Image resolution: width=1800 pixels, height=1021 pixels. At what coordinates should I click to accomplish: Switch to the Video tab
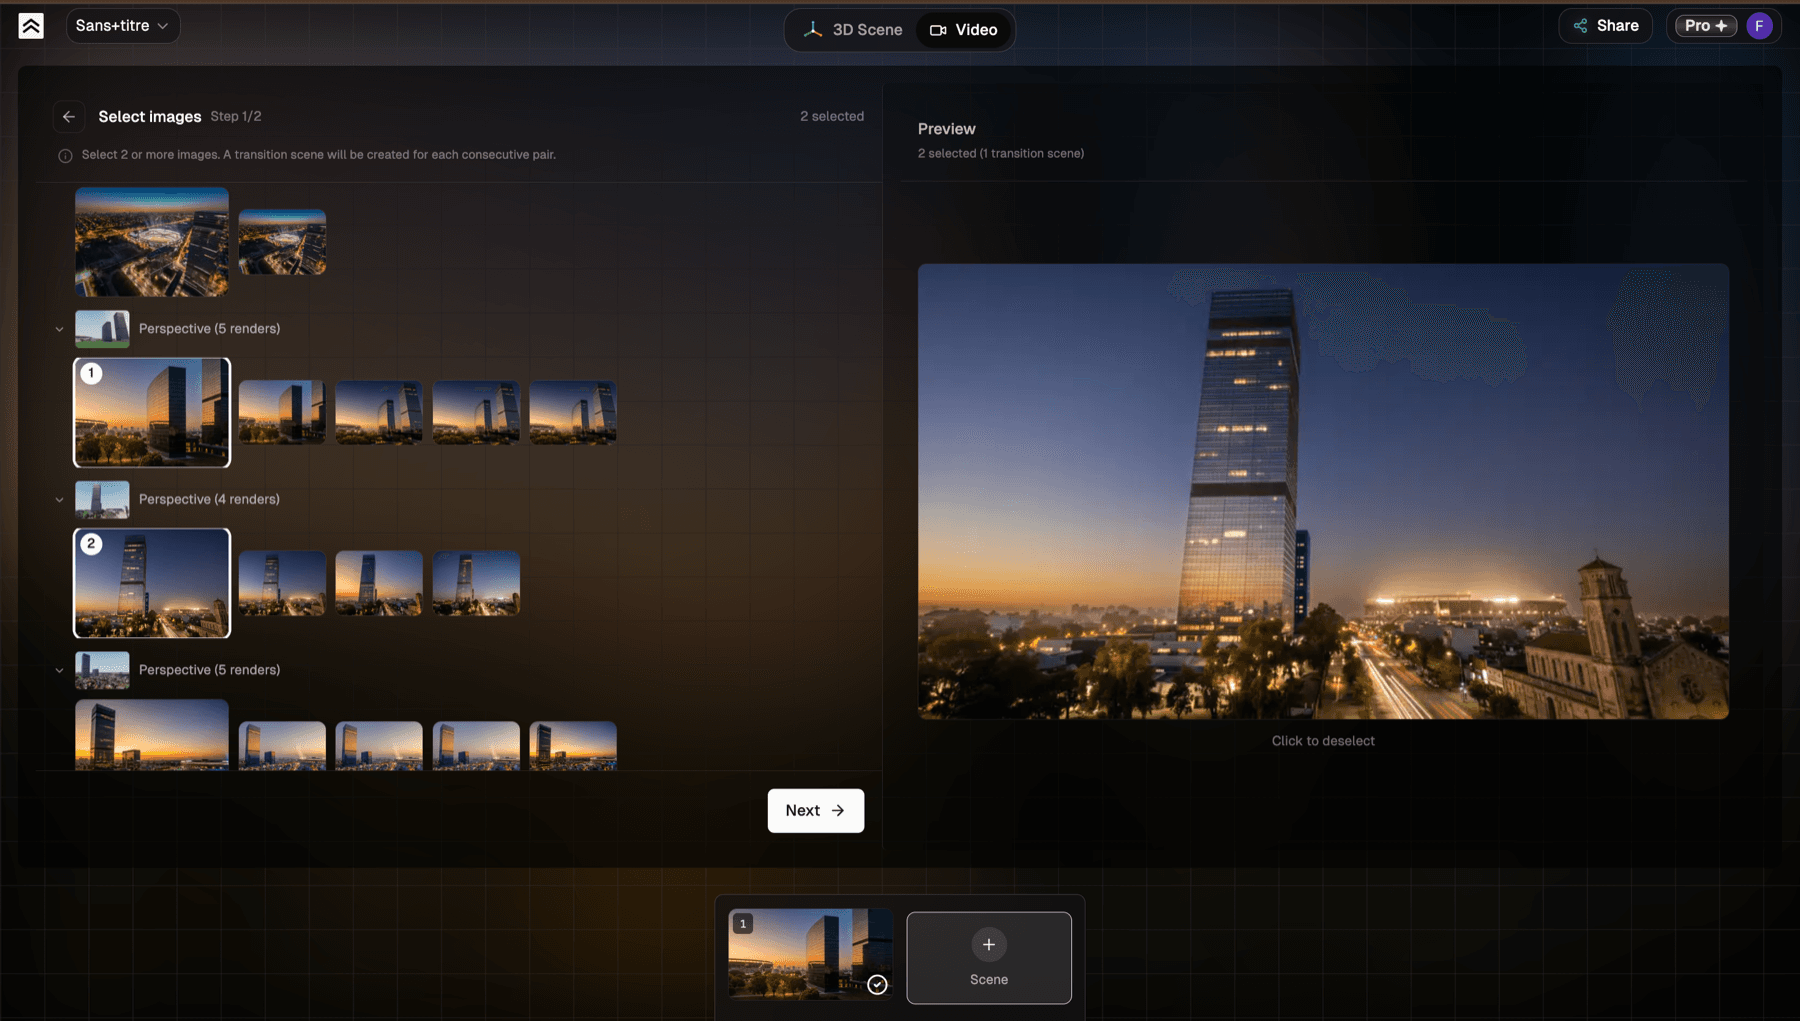(964, 30)
